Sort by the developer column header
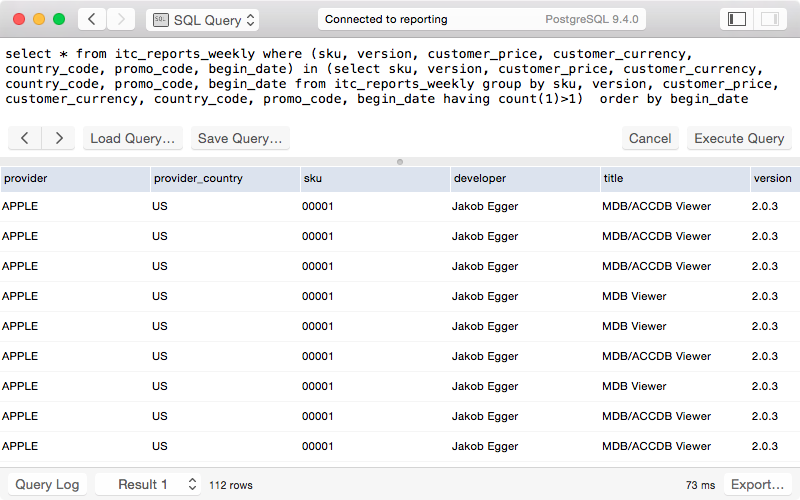Screen dimensions: 800x500 pyautogui.click(x=525, y=179)
